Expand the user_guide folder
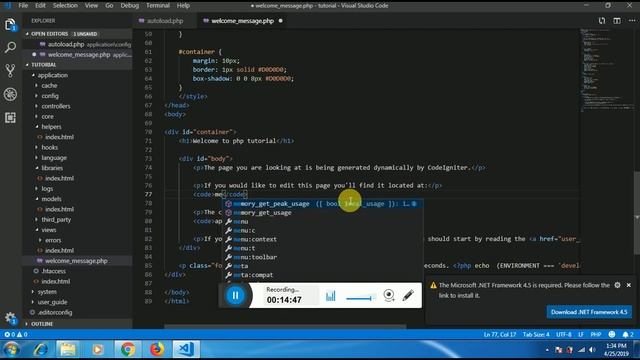Screen dimensions: 640x360 [x=52, y=302]
